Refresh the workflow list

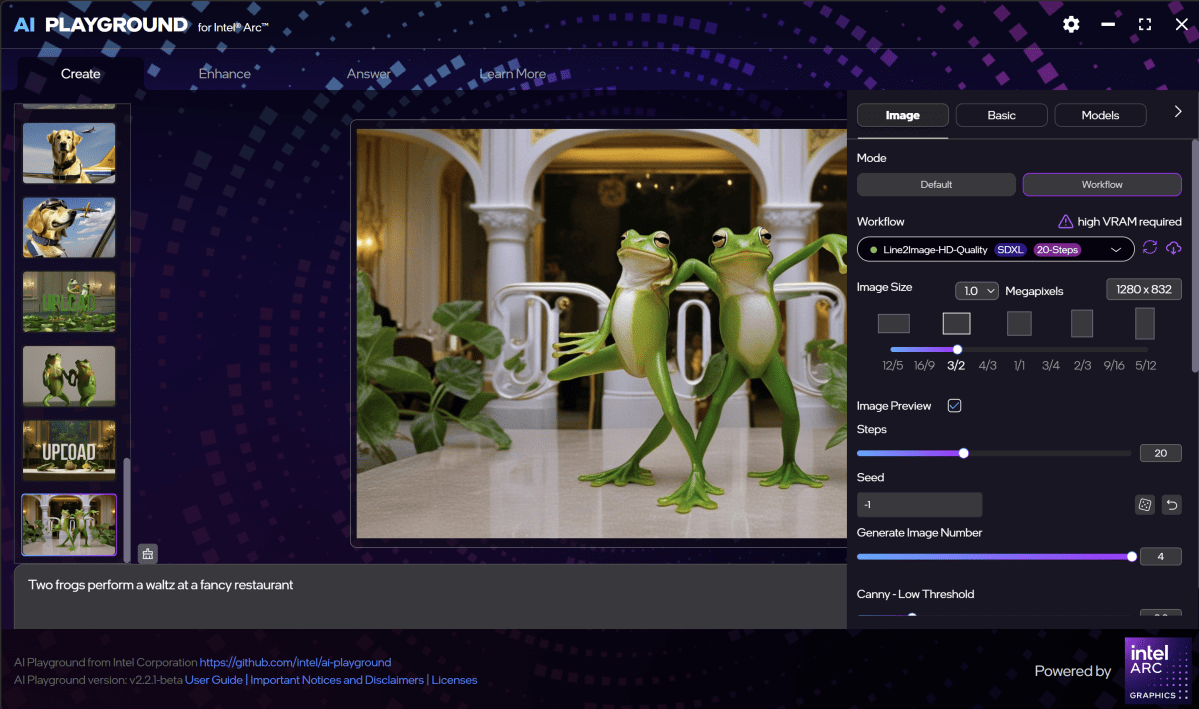(1149, 248)
